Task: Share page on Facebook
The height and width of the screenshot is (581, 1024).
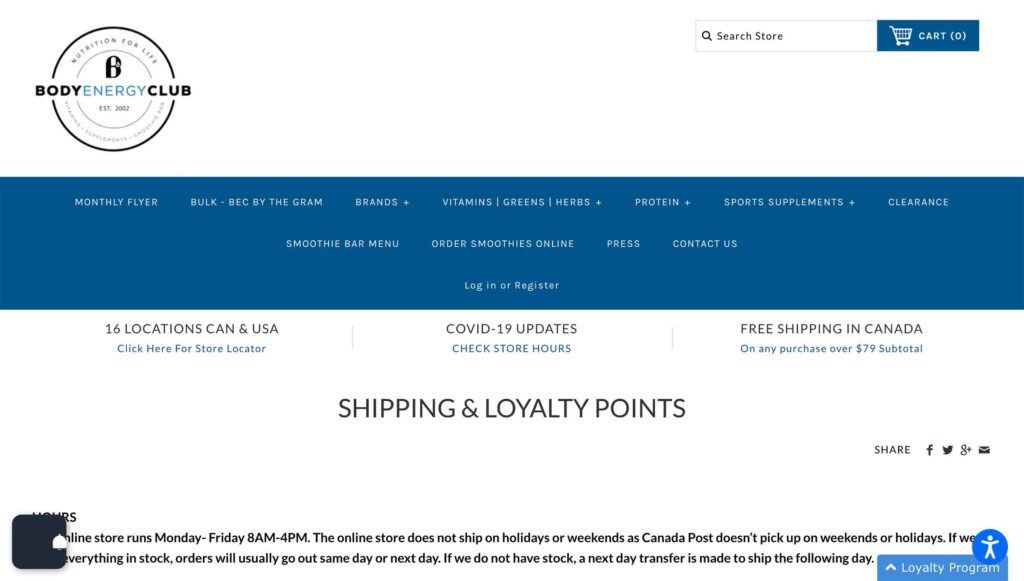Action: click(x=929, y=450)
